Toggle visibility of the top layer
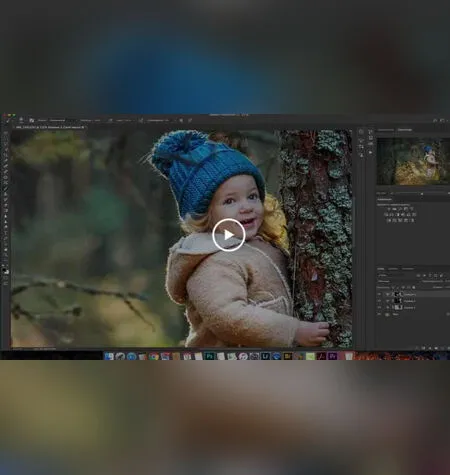The height and width of the screenshot is (475, 450). point(379,294)
